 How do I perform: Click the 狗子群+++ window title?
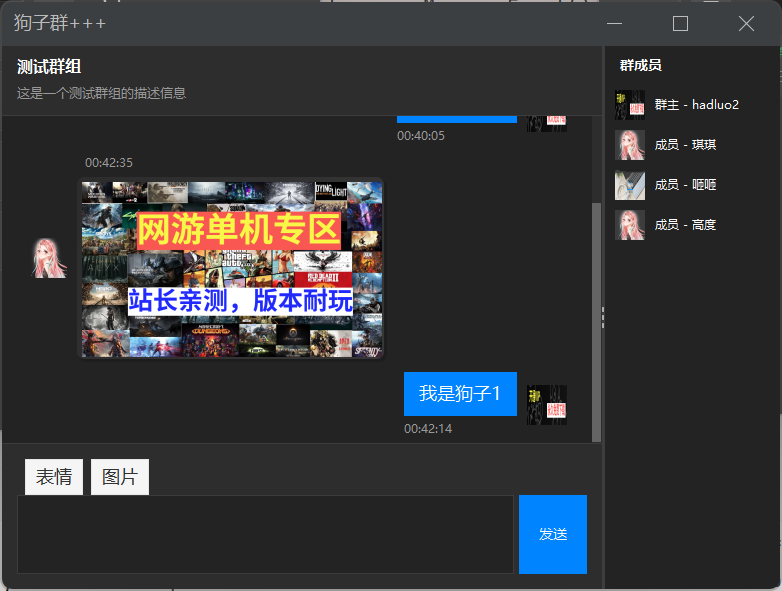point(60,23)
